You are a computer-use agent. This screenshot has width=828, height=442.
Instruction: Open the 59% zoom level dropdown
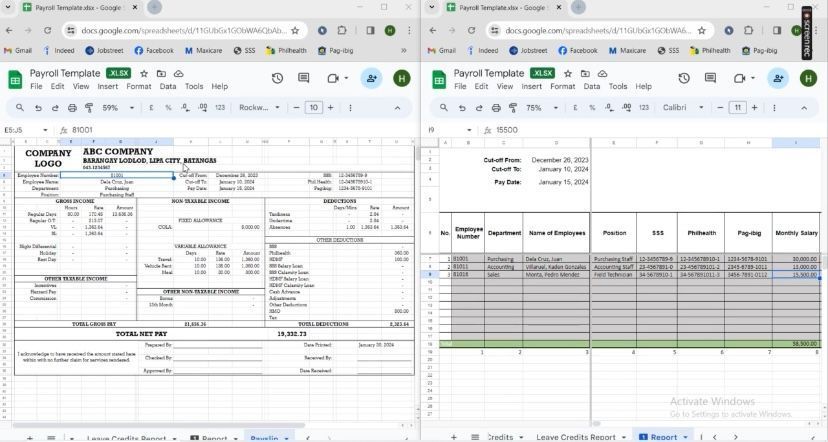coord(116,108)
